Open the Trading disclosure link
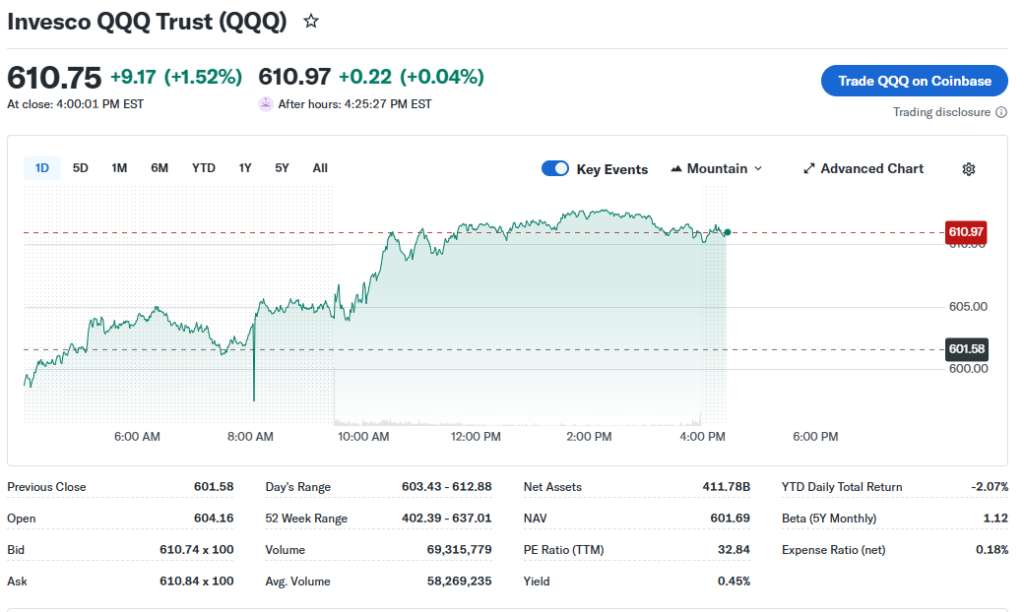 coord(941,112)
